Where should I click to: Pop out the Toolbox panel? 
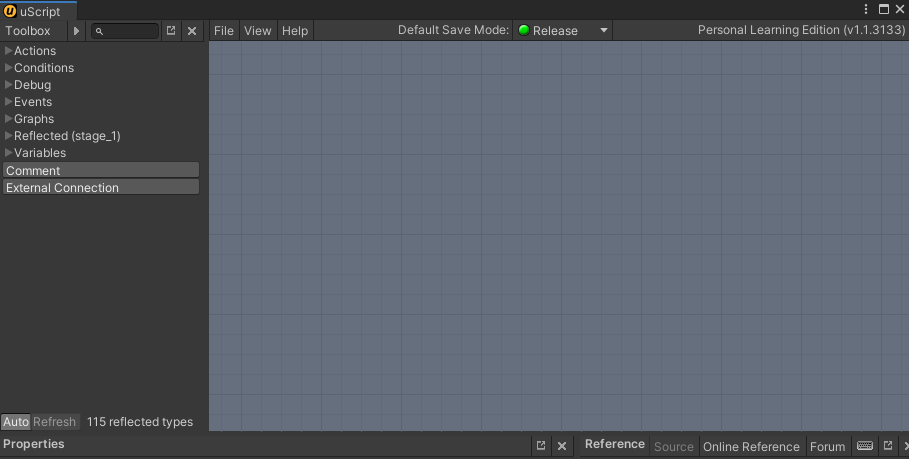[x=171, y=31]
